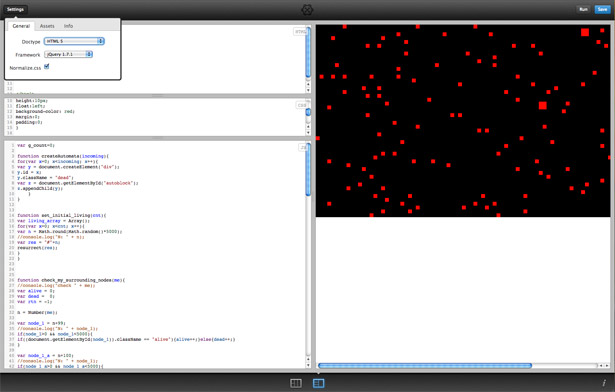Select the split-pane layout icon
This screenshot has width=615, height=392.
pyautogui.click(x=318, y=383)
